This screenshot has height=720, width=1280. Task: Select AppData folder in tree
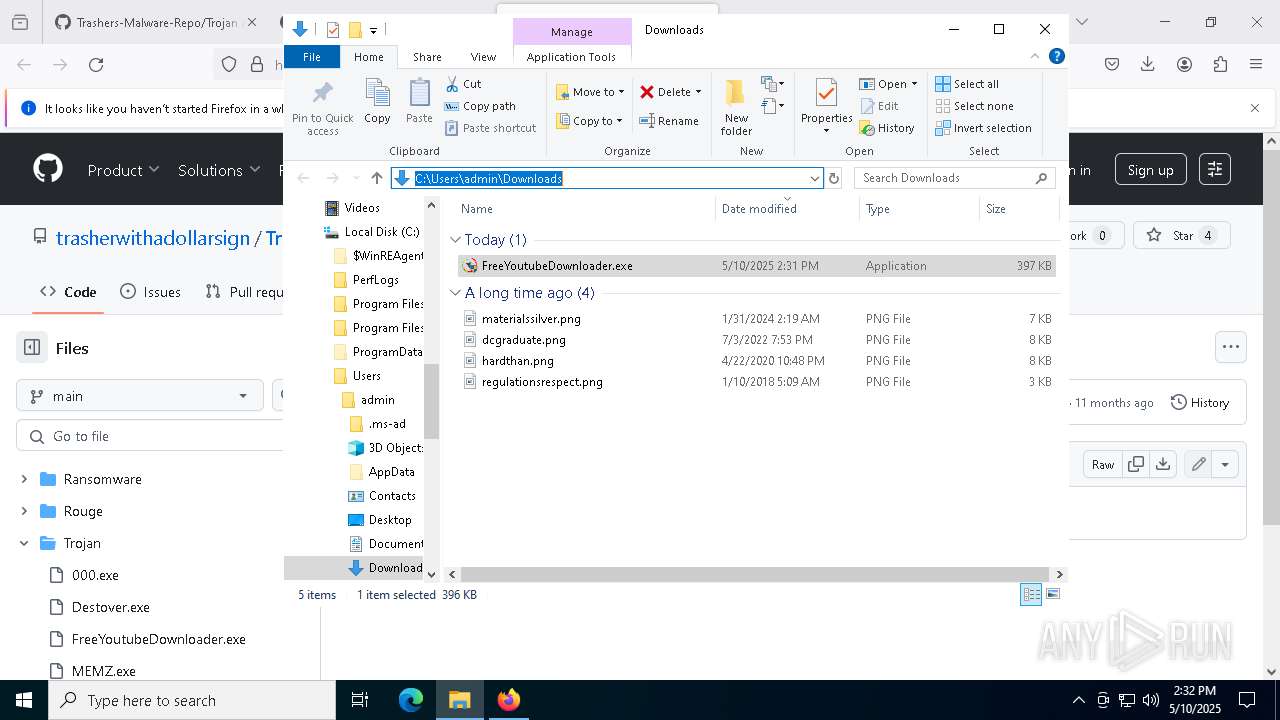[381, 472]
